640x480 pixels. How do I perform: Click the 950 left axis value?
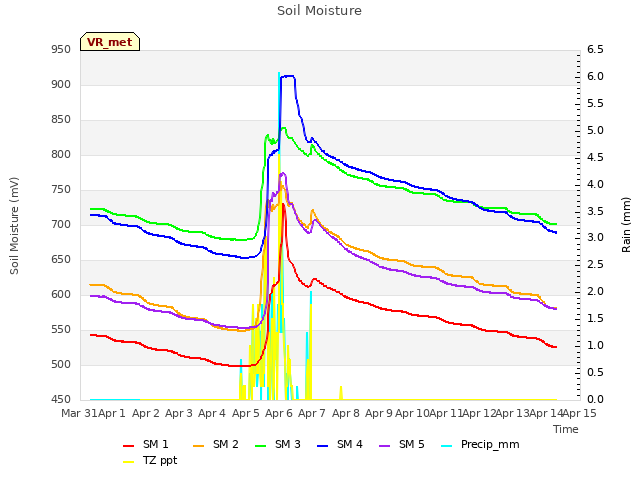[x=61, y=50]
